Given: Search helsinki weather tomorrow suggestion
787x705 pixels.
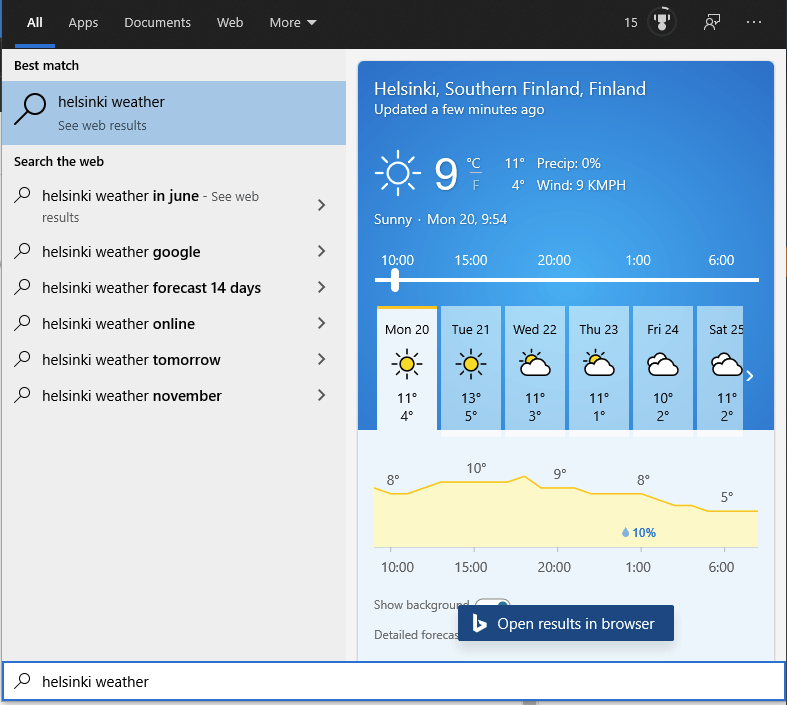Looking at the screenshot, I should [x=131, y=360].
